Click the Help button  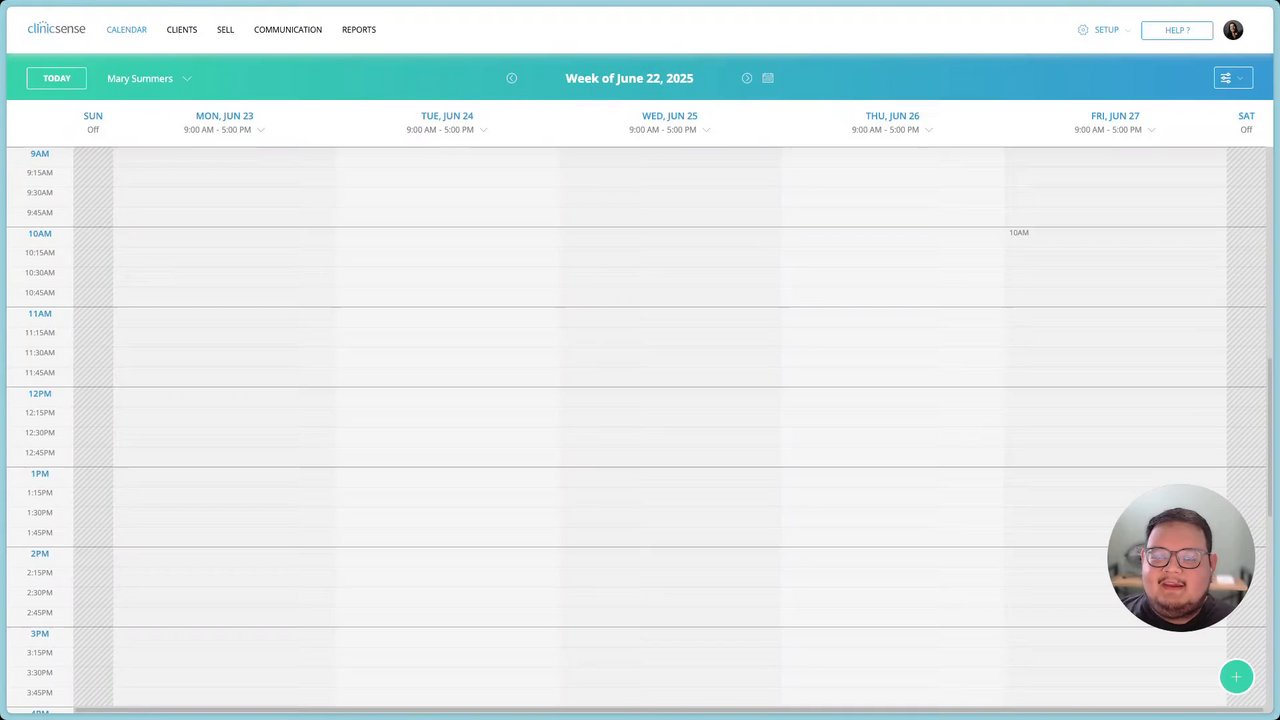tap(1177, 30)
